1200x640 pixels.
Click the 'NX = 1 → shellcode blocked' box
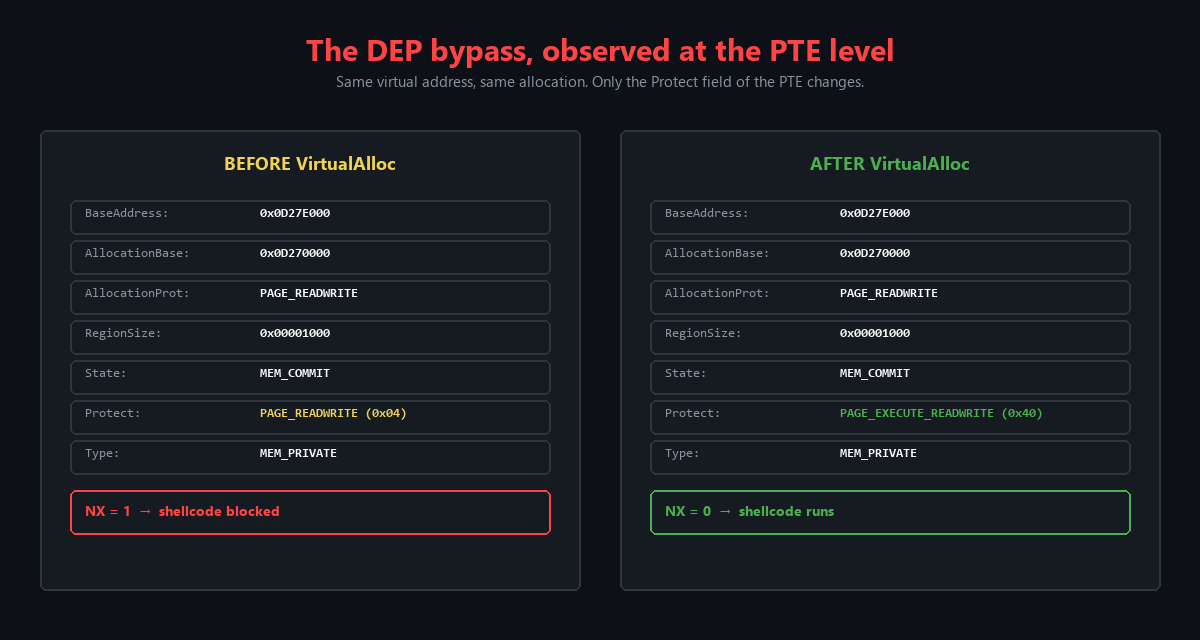(x=310, y=512)
